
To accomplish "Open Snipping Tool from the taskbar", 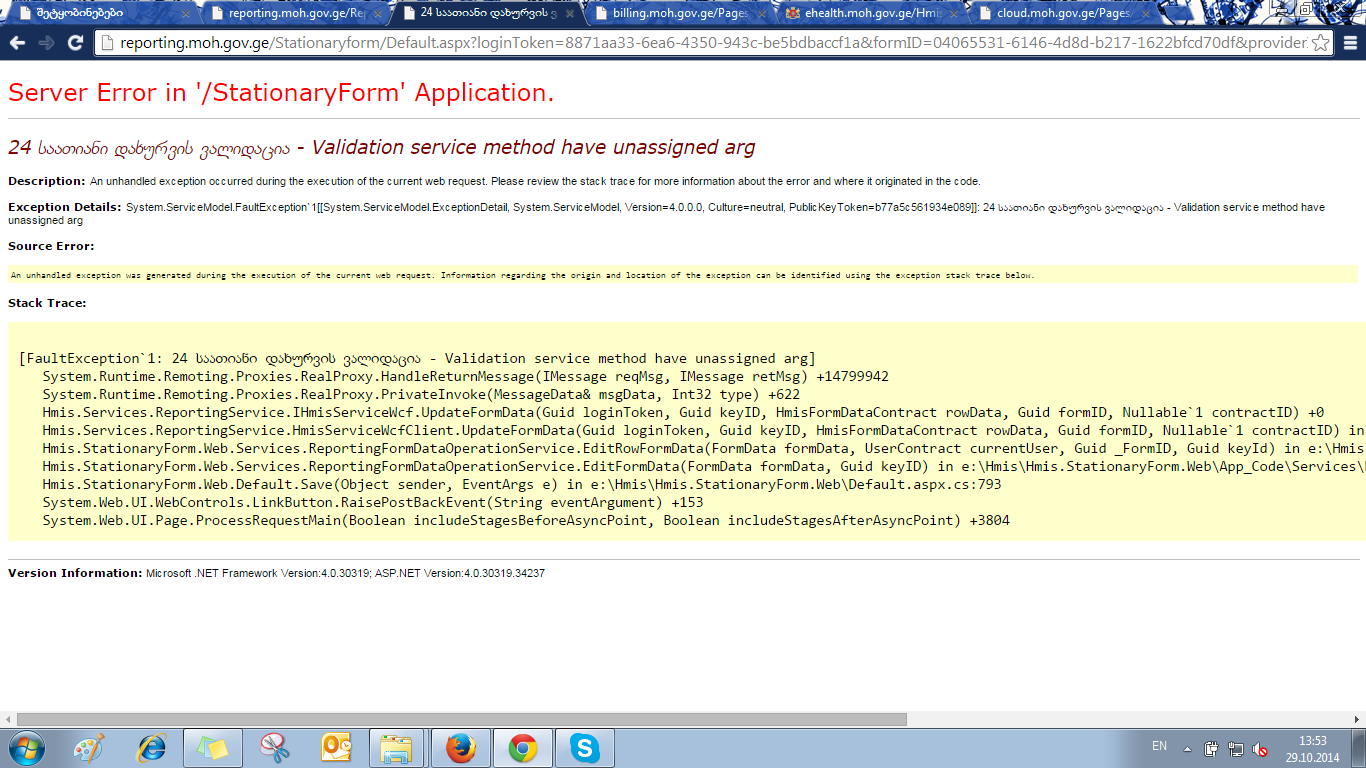I will [x=274, y=748].
